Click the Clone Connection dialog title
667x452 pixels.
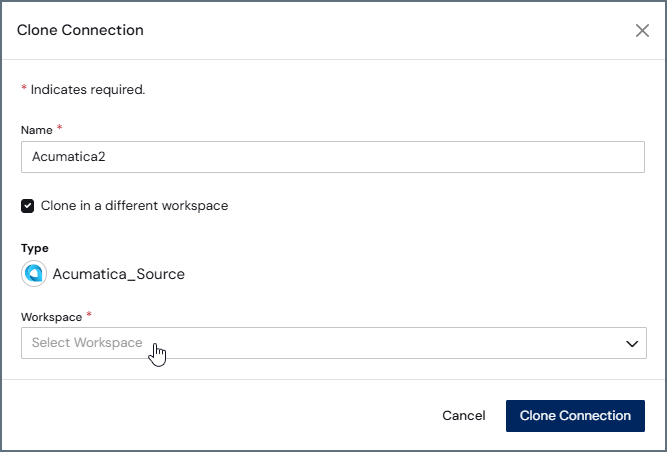(80, 30)
